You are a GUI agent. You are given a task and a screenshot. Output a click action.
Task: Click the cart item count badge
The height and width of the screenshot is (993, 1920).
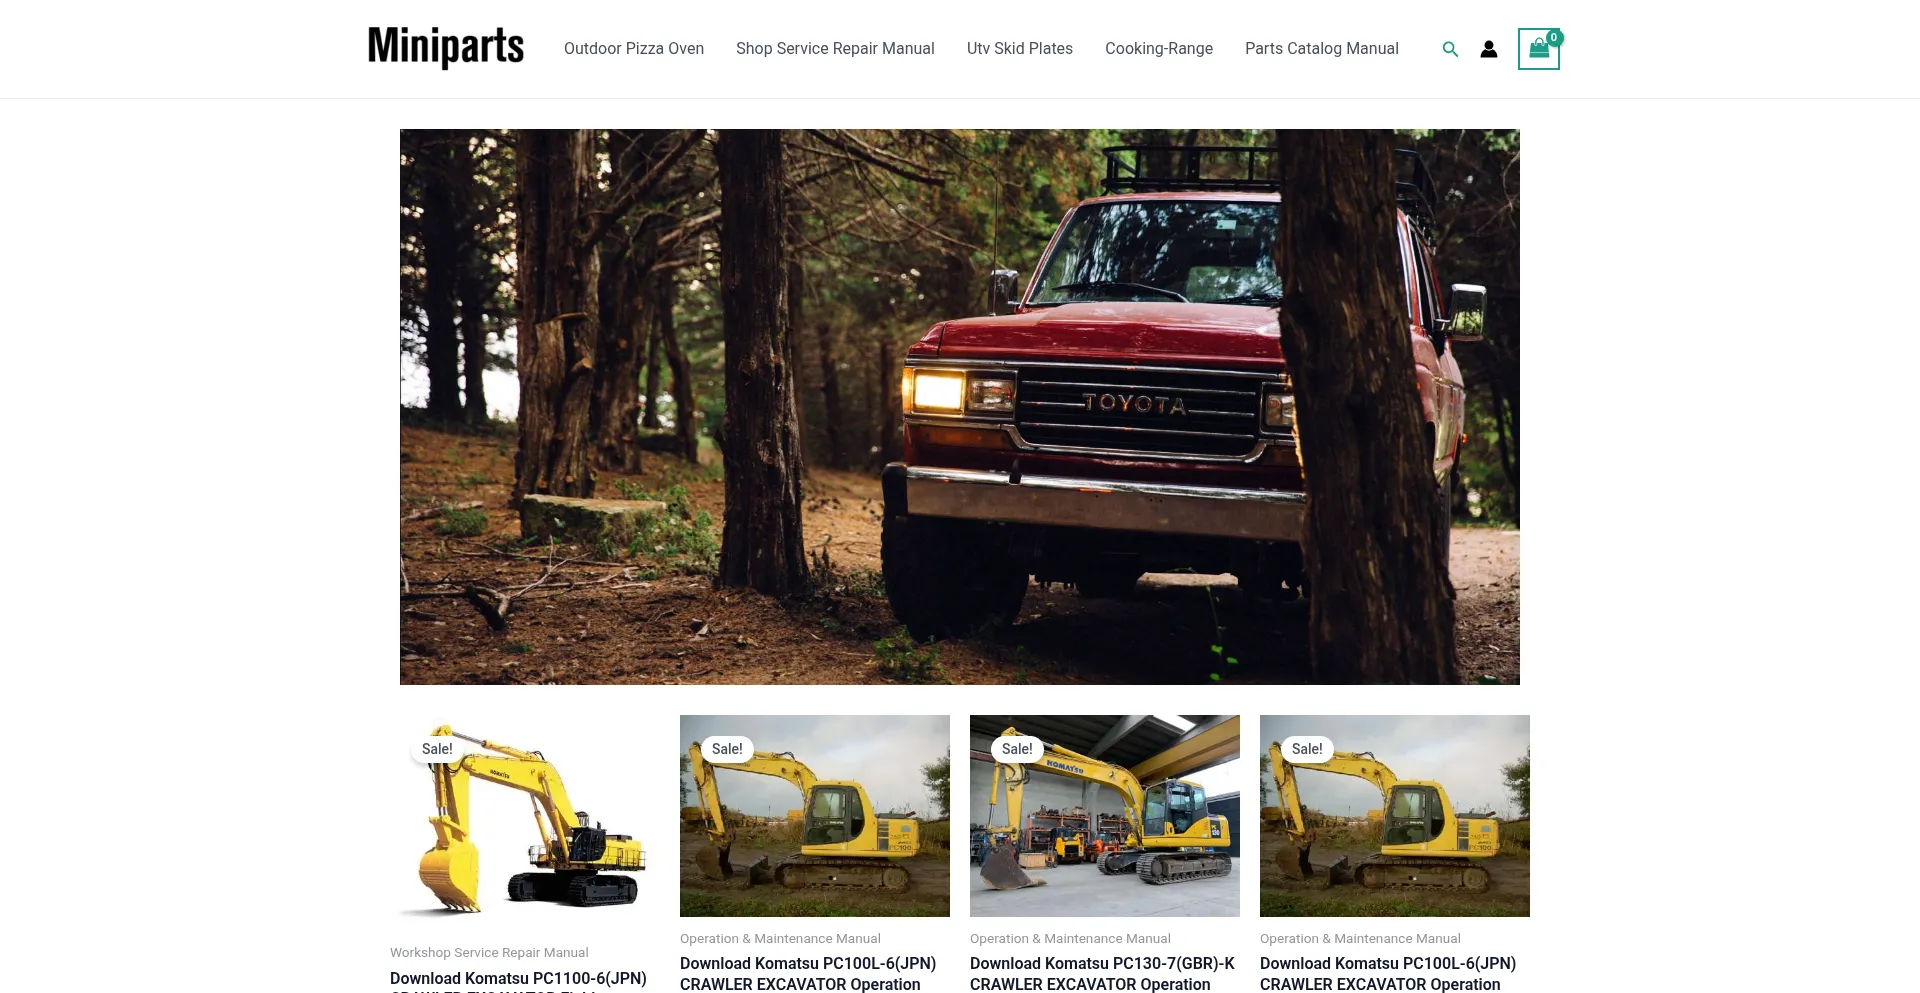[x=1554, y=38]
